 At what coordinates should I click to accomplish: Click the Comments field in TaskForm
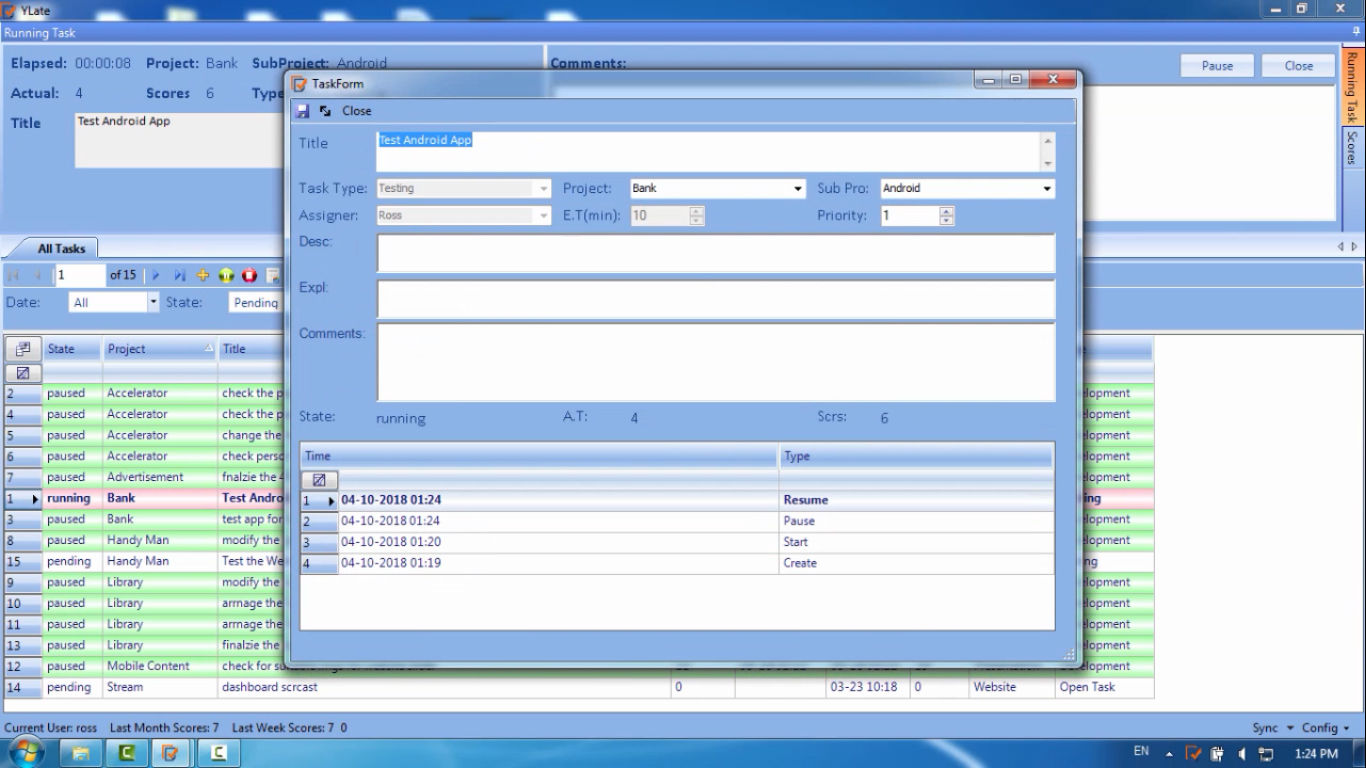pos(716,362)
